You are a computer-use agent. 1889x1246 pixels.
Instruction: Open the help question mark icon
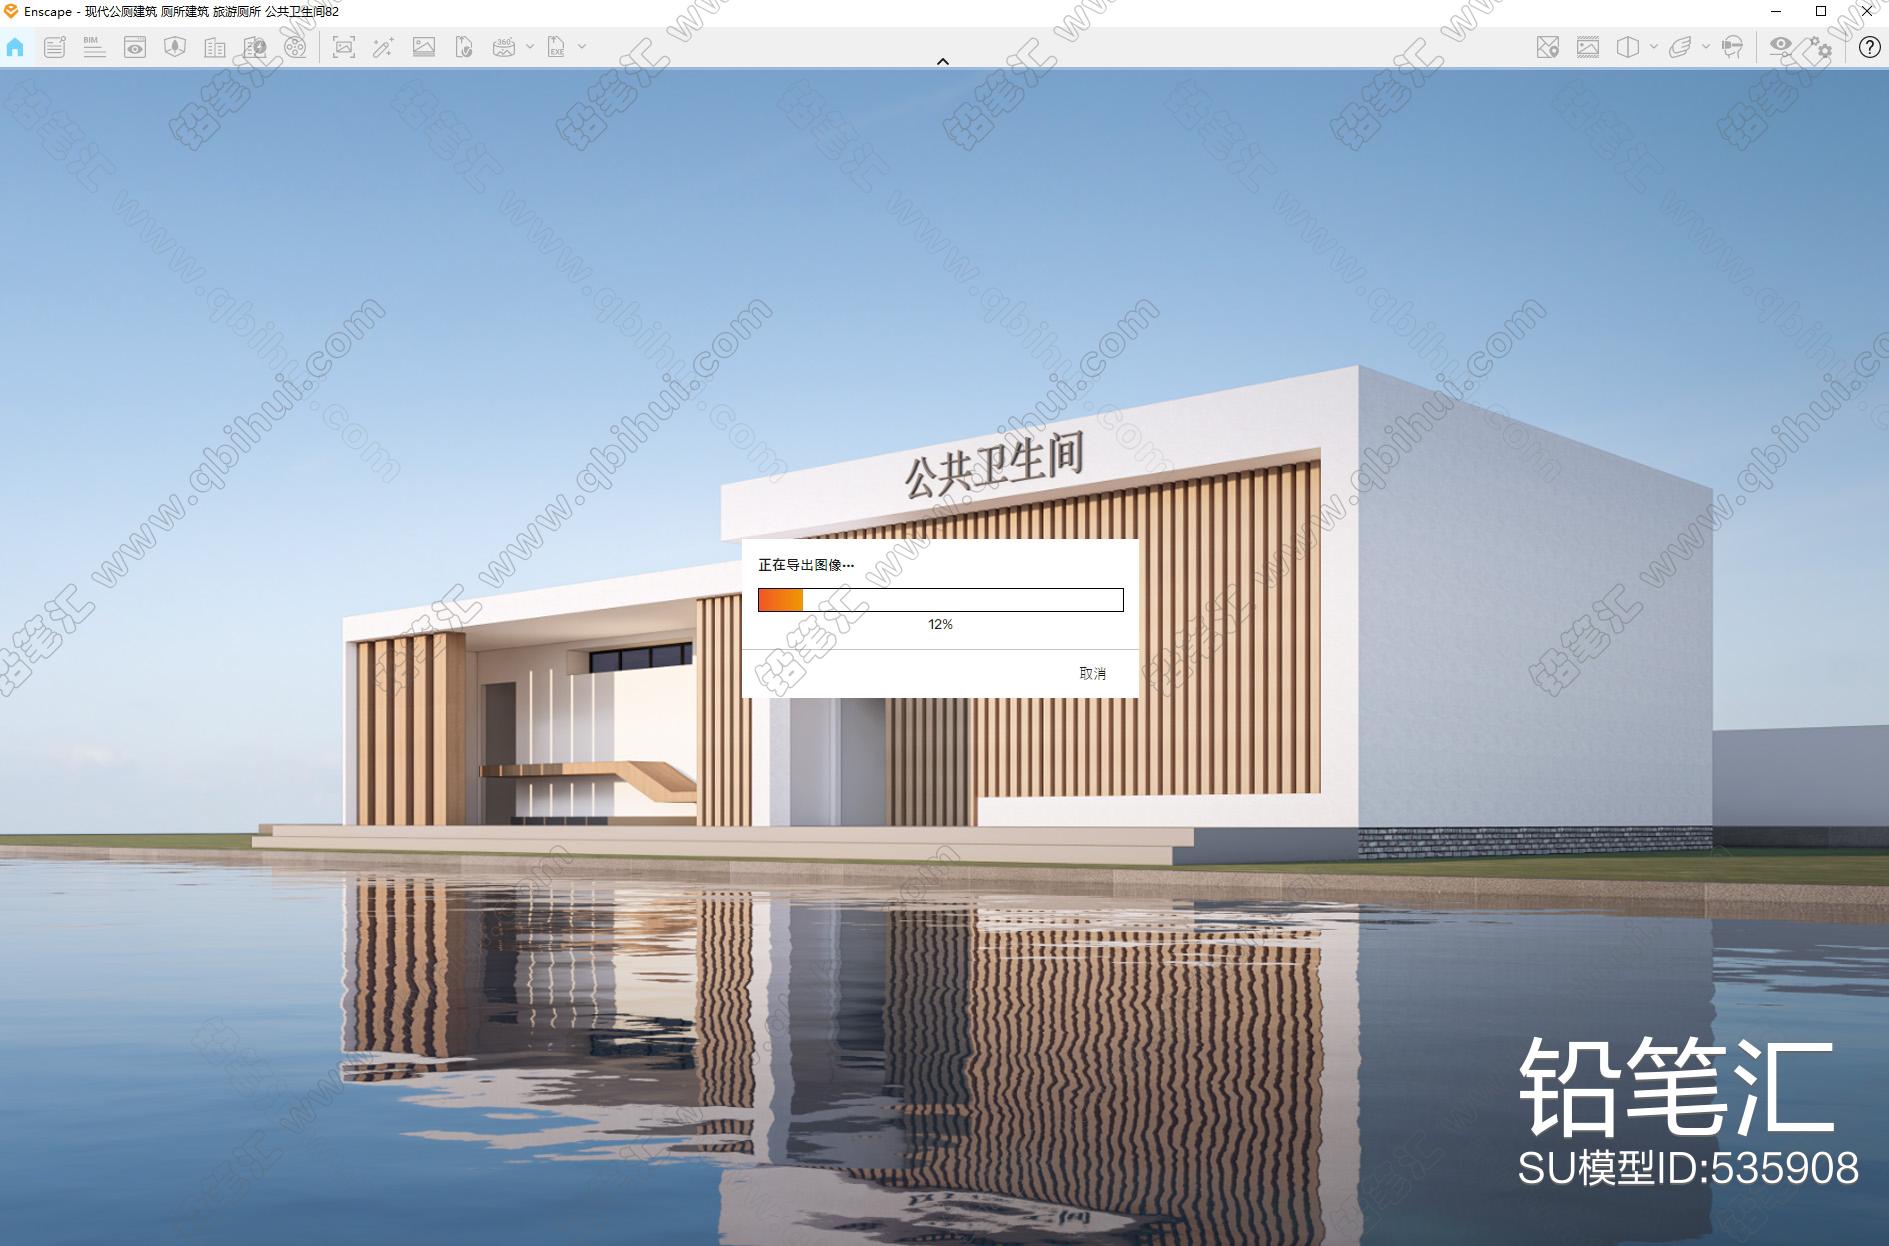[1869, 47]
